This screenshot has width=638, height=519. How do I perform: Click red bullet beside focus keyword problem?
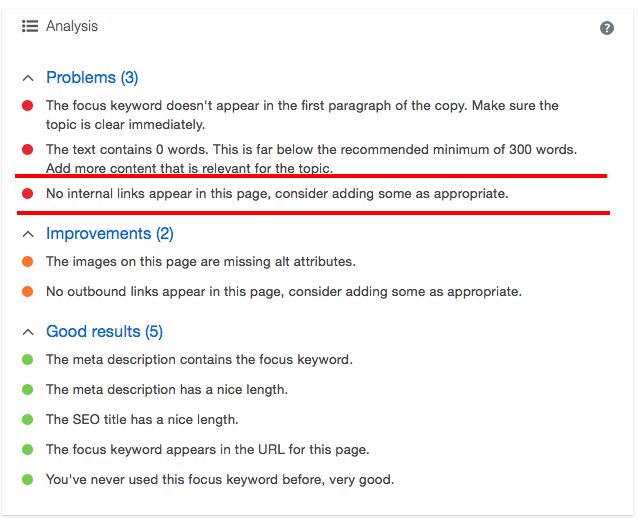coord(27,105)
